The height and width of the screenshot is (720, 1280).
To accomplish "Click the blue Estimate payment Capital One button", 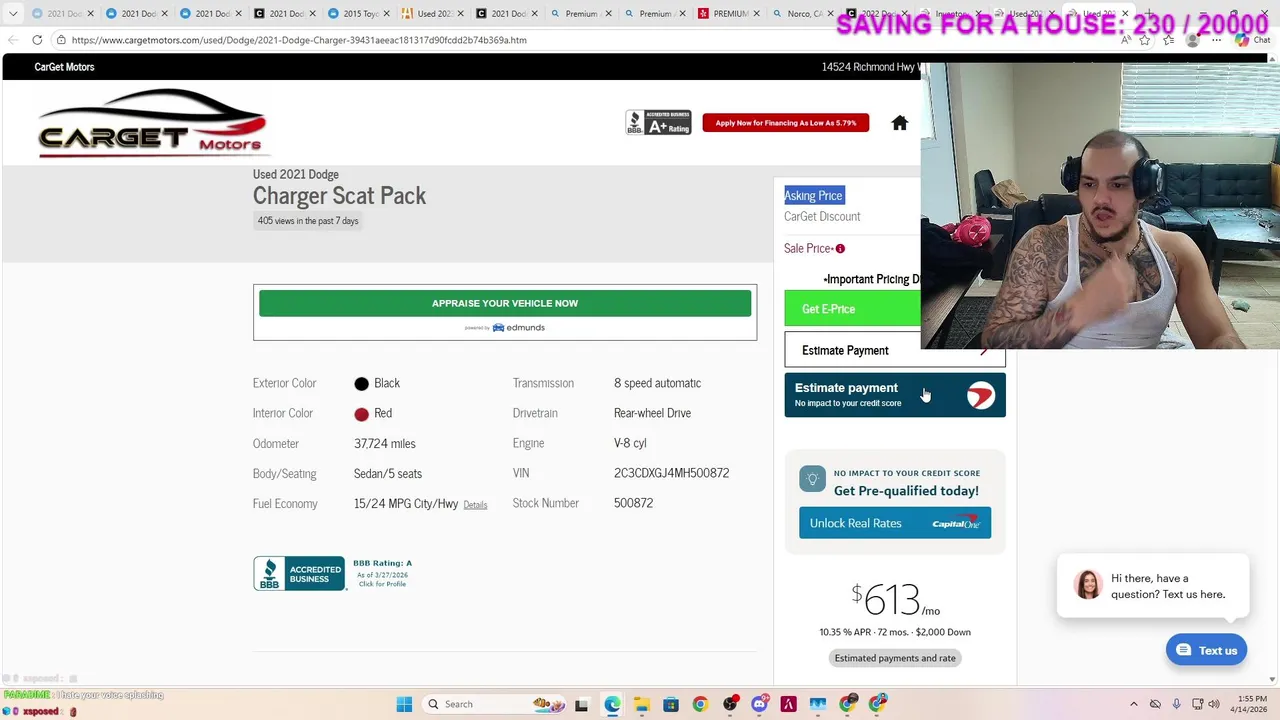I will pyautogui.click(x=895, y=395).
